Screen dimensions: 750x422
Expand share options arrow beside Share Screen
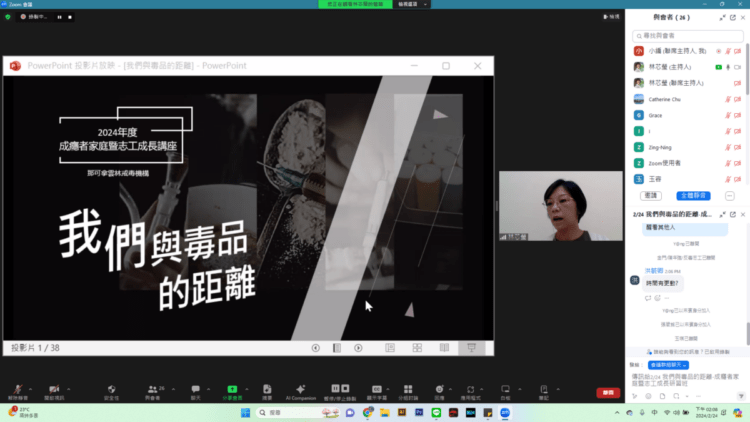point(247,389)
